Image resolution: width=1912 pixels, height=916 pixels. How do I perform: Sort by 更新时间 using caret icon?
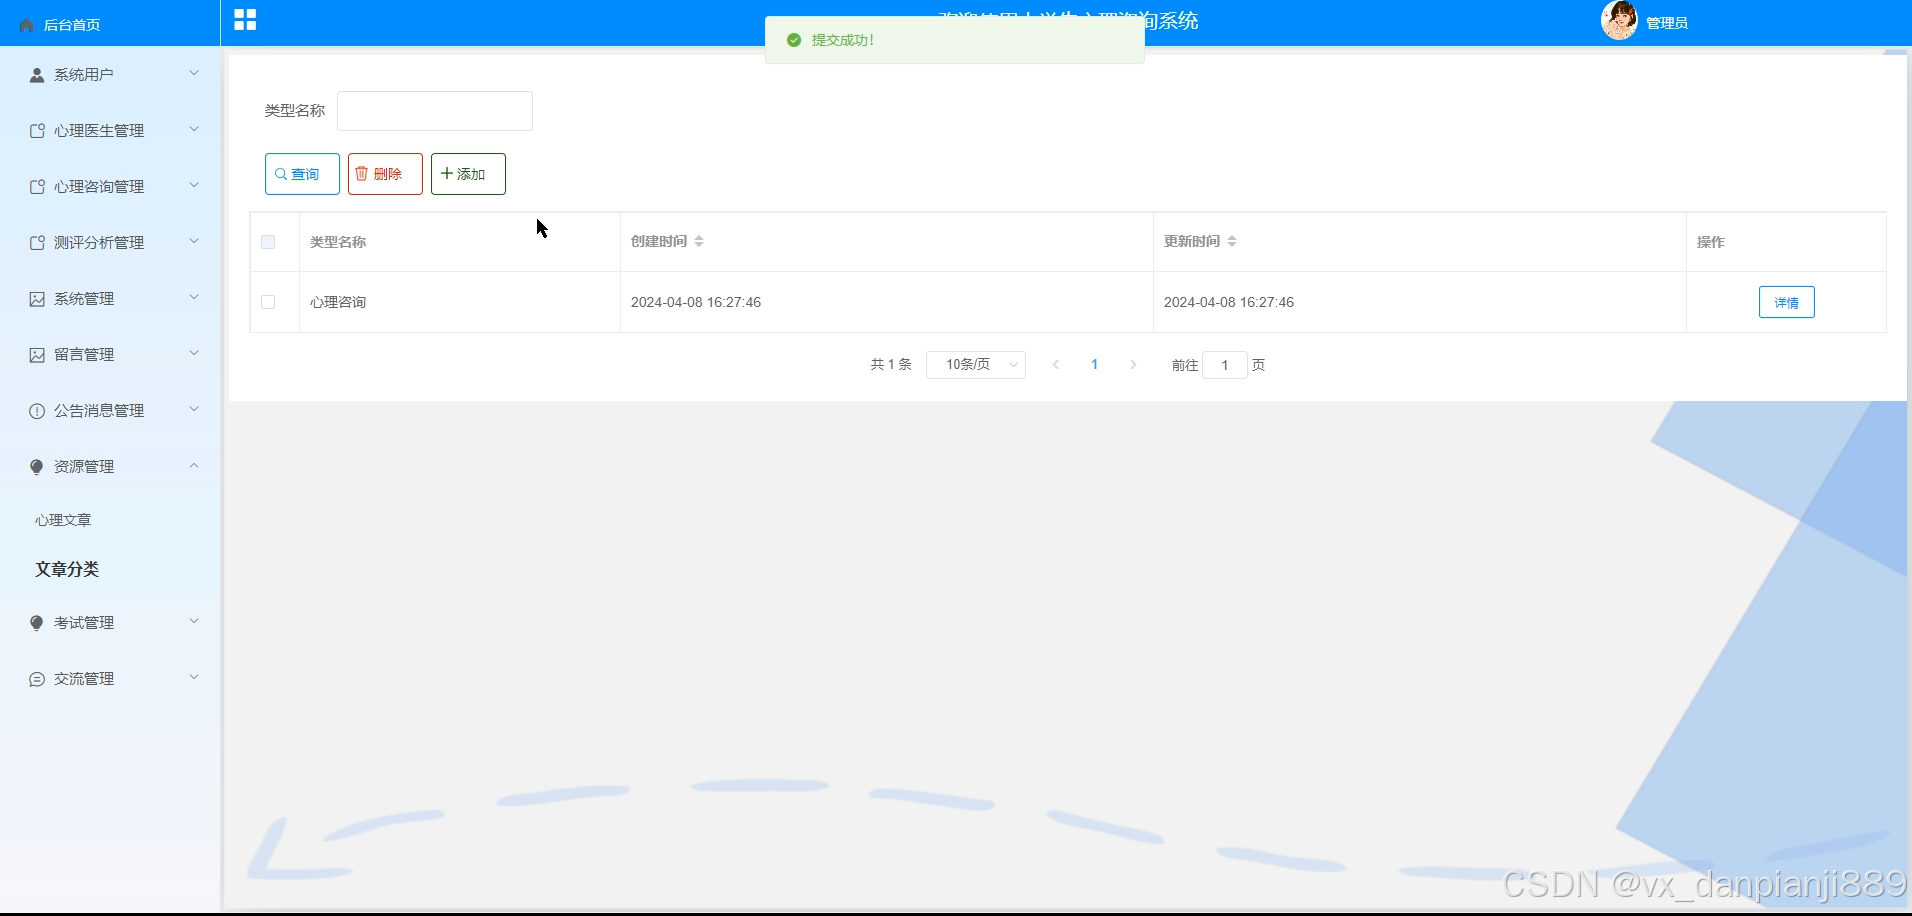pos(1232,241)
